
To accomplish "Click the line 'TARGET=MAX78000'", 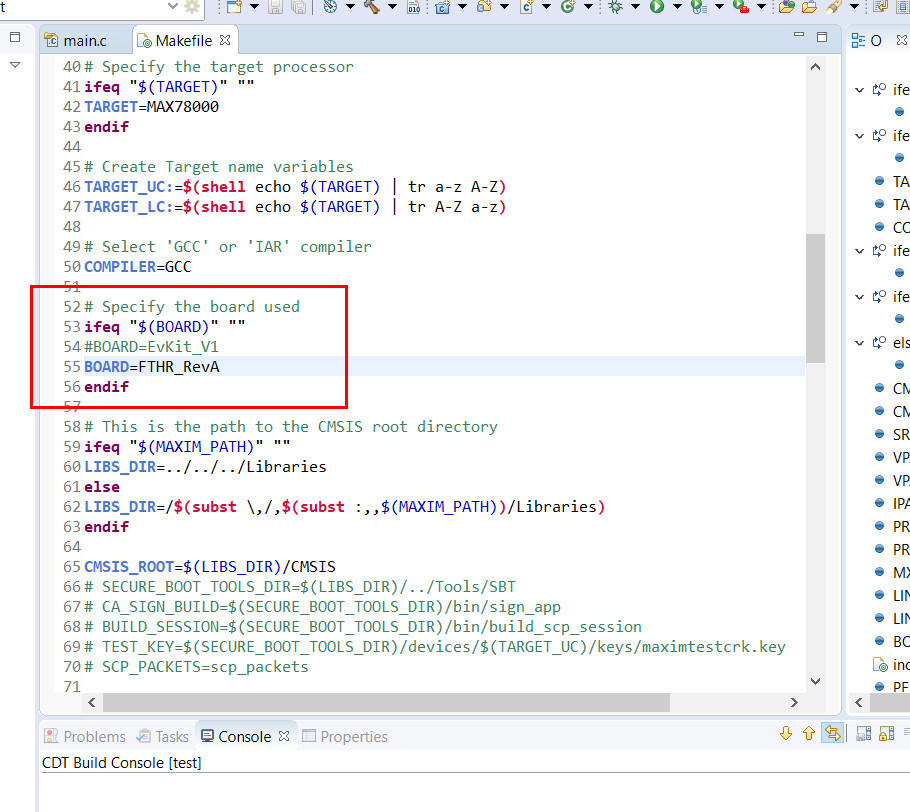I will pos(151,107).
